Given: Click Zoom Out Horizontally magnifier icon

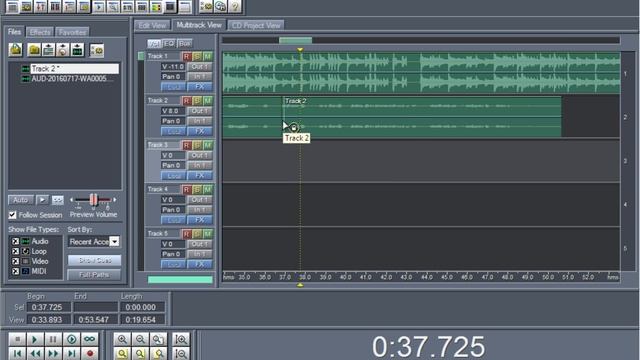Looking at the screenshot, I should point(140,339).
